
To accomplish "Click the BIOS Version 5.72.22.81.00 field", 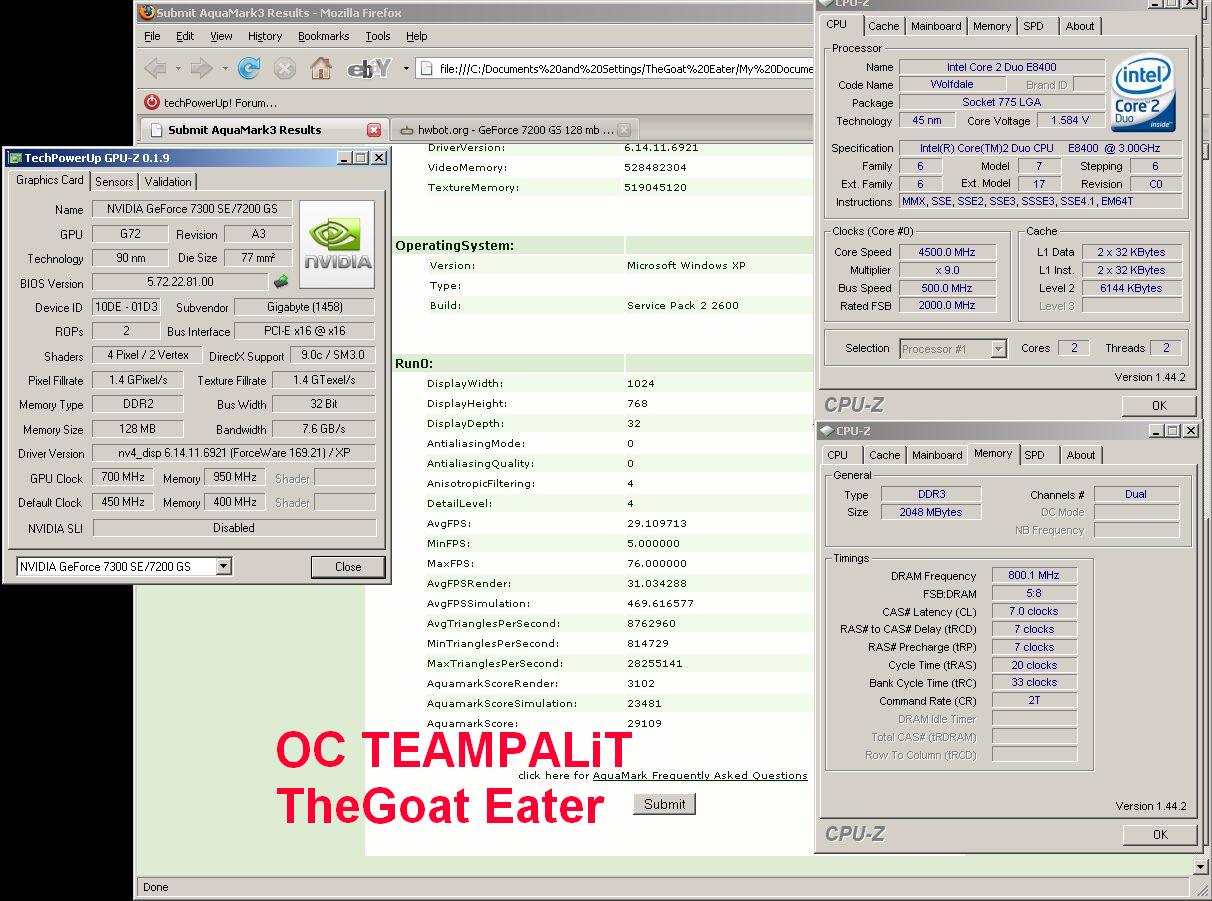I will click(x=180, y=282).
